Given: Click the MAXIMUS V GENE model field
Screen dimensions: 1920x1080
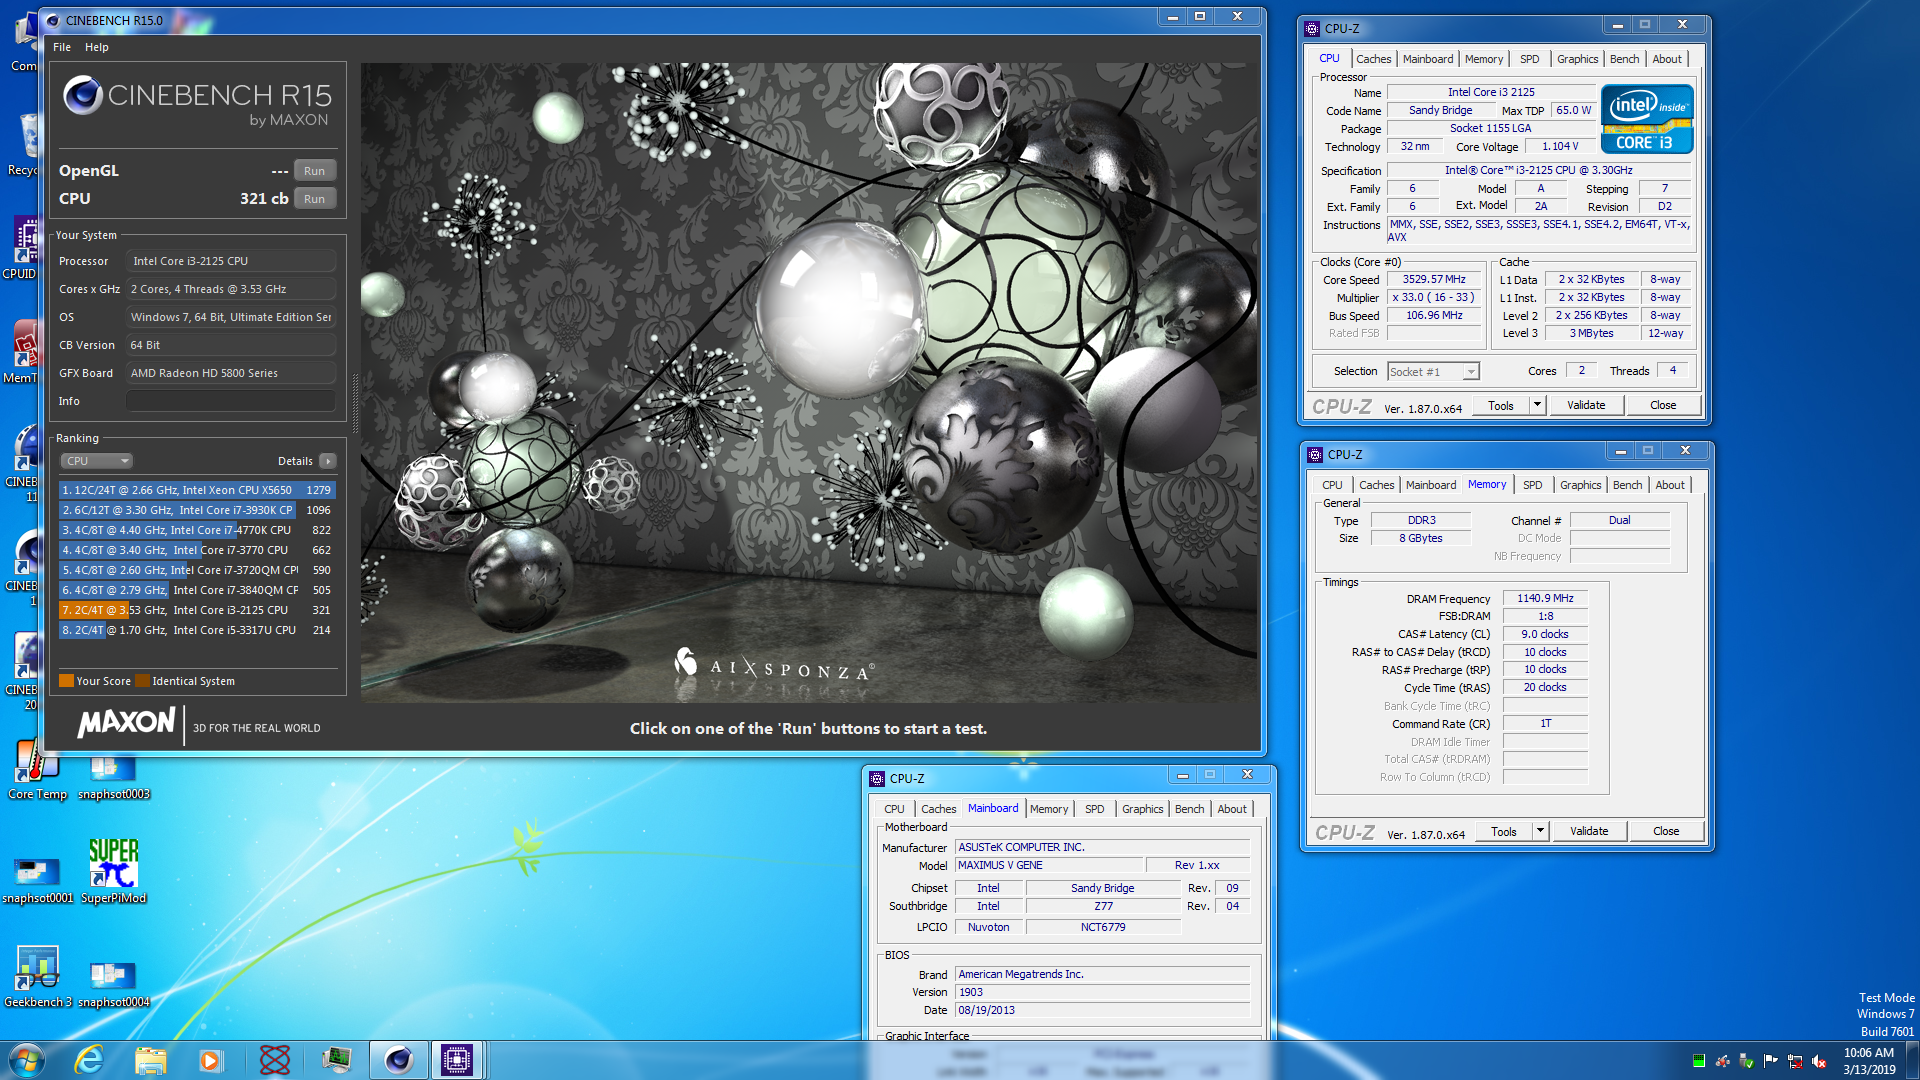Looking at the screenshot, I should coord(1048,865).
